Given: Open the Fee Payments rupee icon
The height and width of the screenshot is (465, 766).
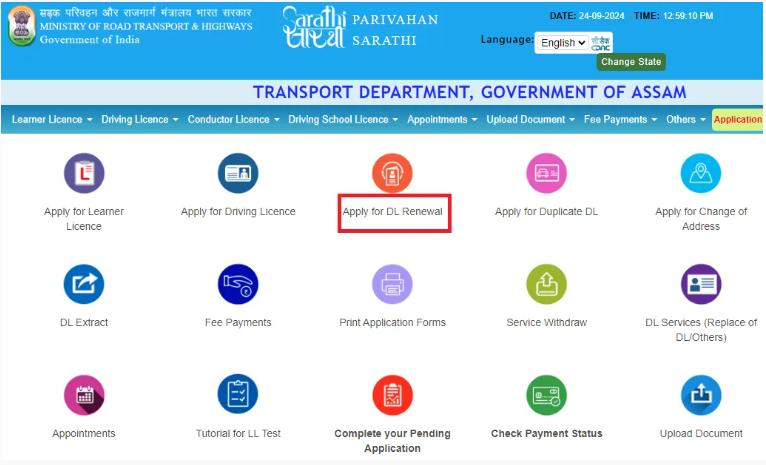Looking at the screenshot, I should pyautogui.click(x=238, y=285).
